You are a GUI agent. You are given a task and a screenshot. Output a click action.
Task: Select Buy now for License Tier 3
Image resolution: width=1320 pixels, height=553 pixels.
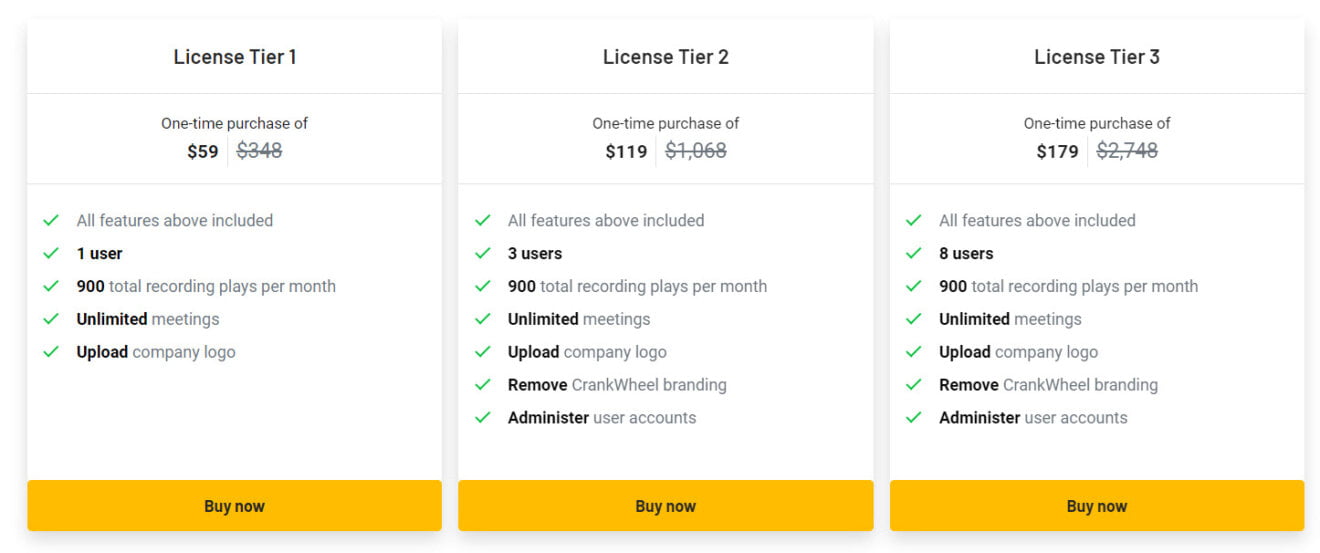1096,506
